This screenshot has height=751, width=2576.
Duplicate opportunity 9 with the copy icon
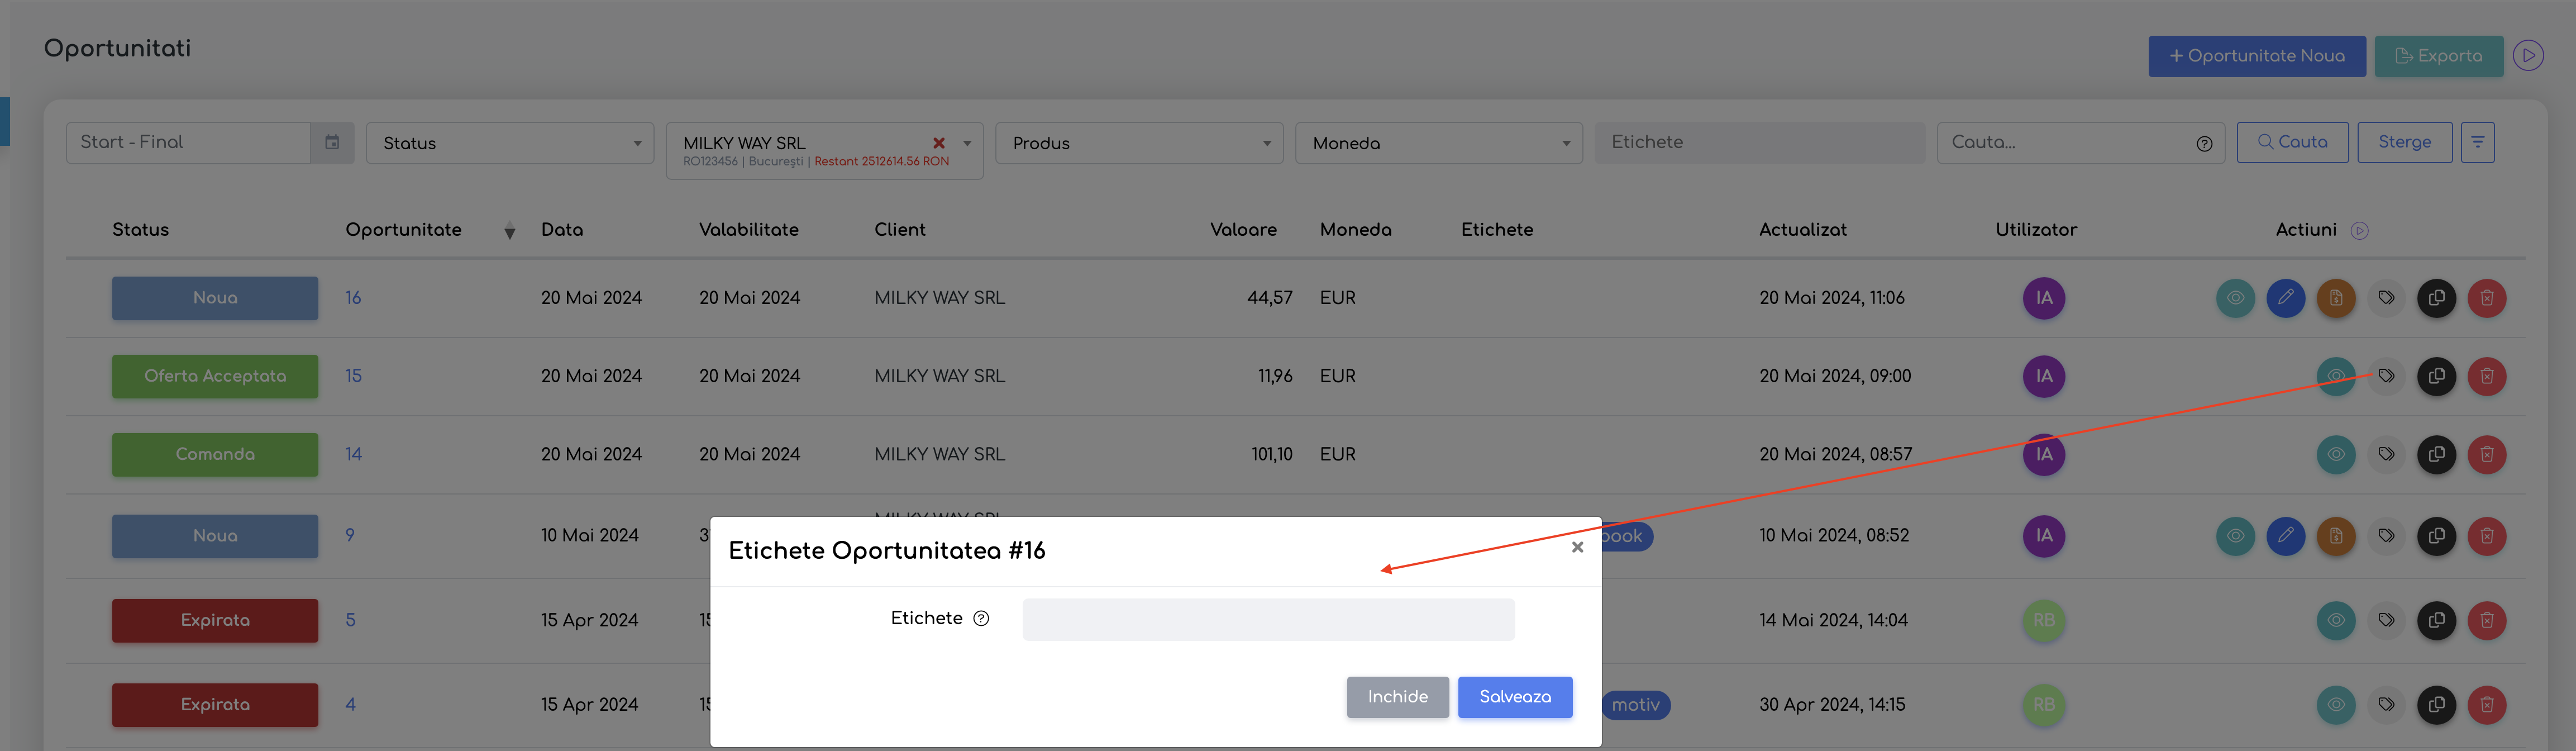(x=2436, y=536)
